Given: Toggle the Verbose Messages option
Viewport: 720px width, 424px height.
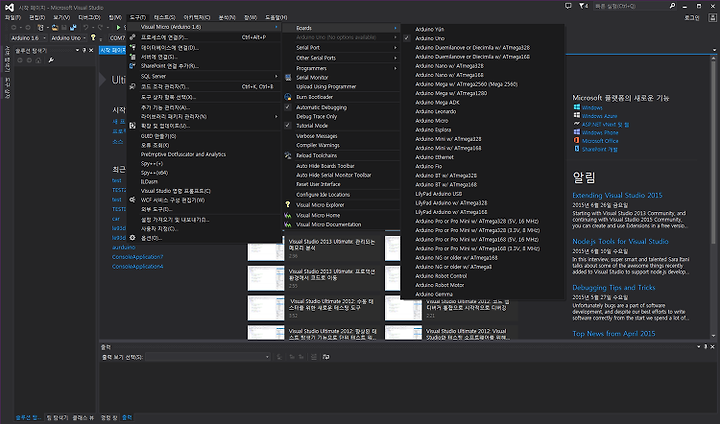Looking at the screenshot, I should pos(341,136).
